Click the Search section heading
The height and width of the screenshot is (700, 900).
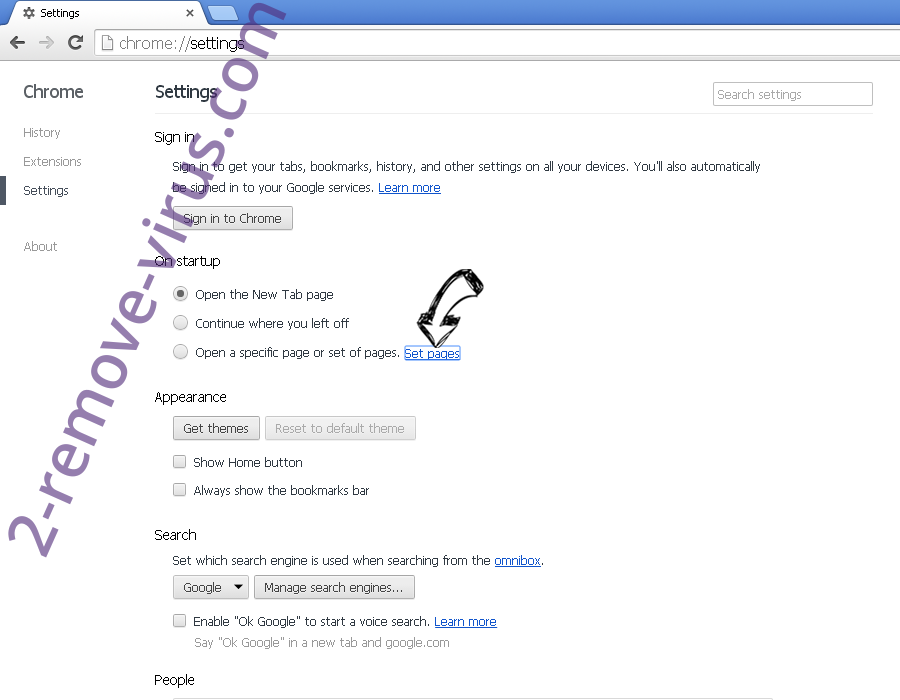pyautogui.click(x=175, y=535)
